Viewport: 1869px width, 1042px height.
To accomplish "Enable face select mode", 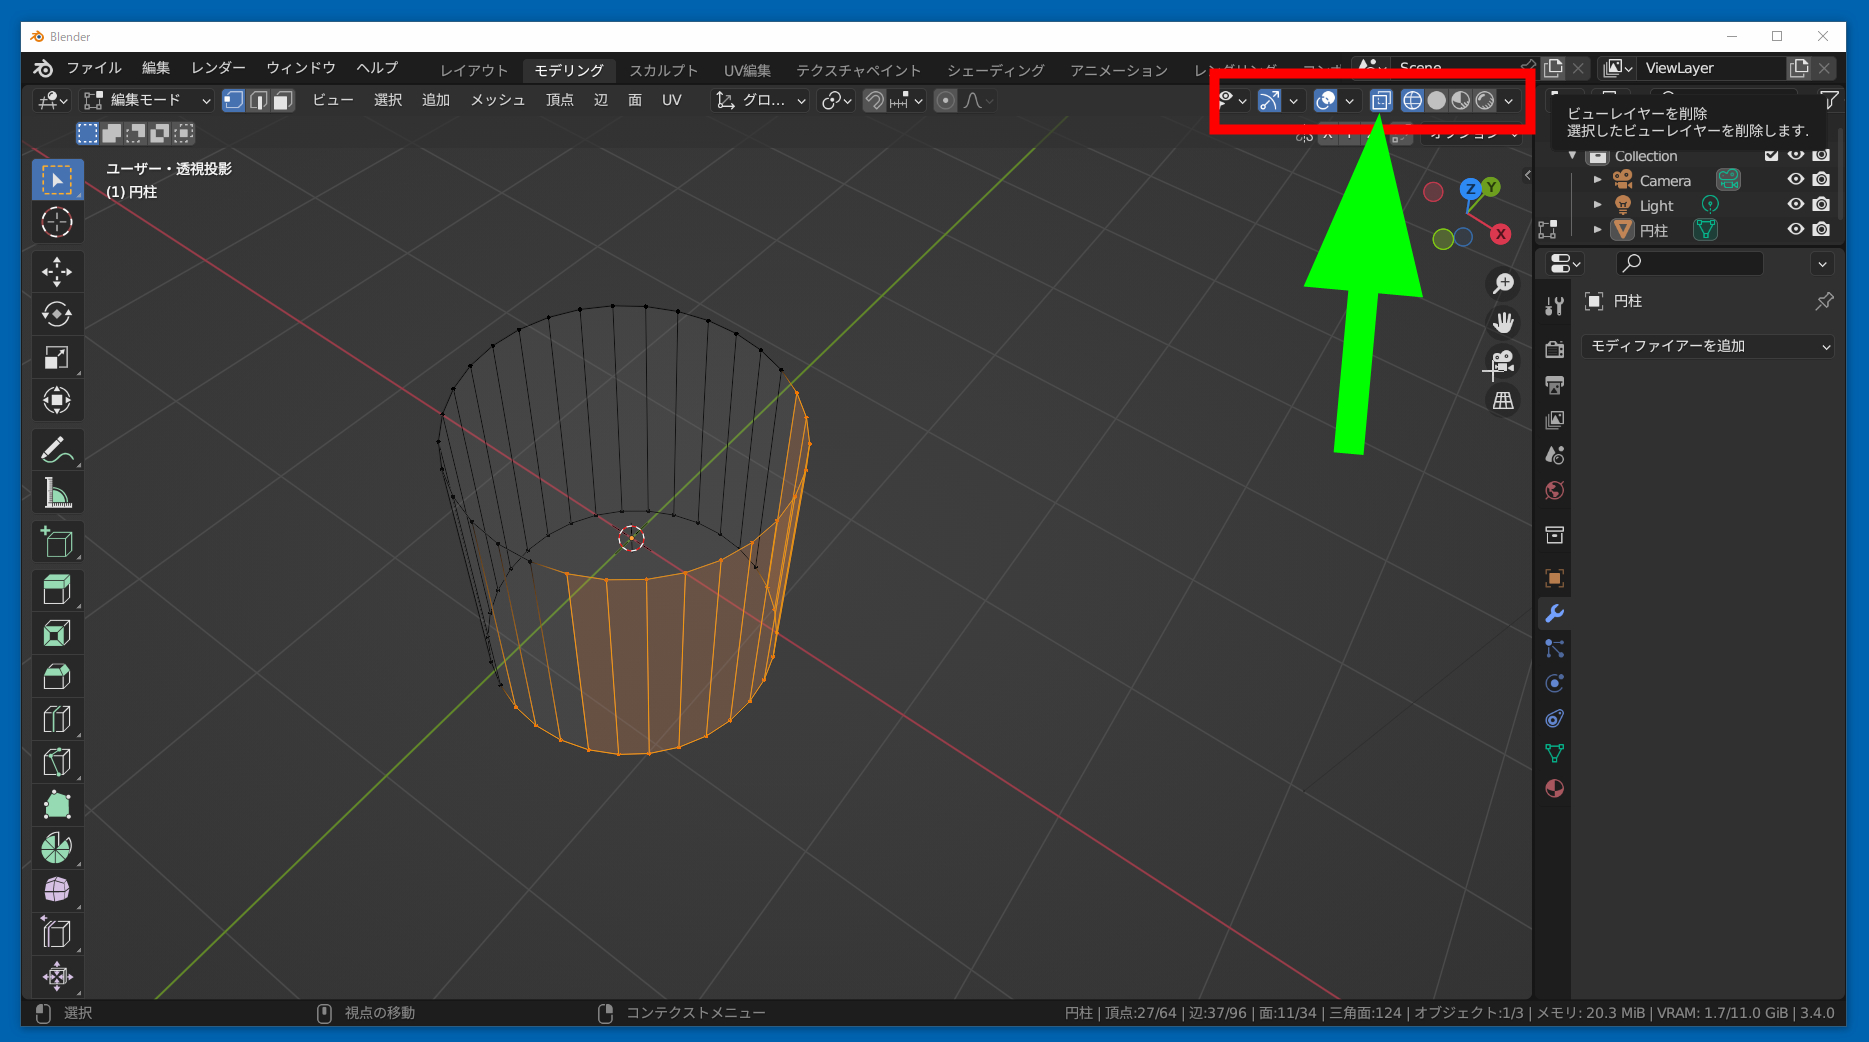I will click(283, 101).
